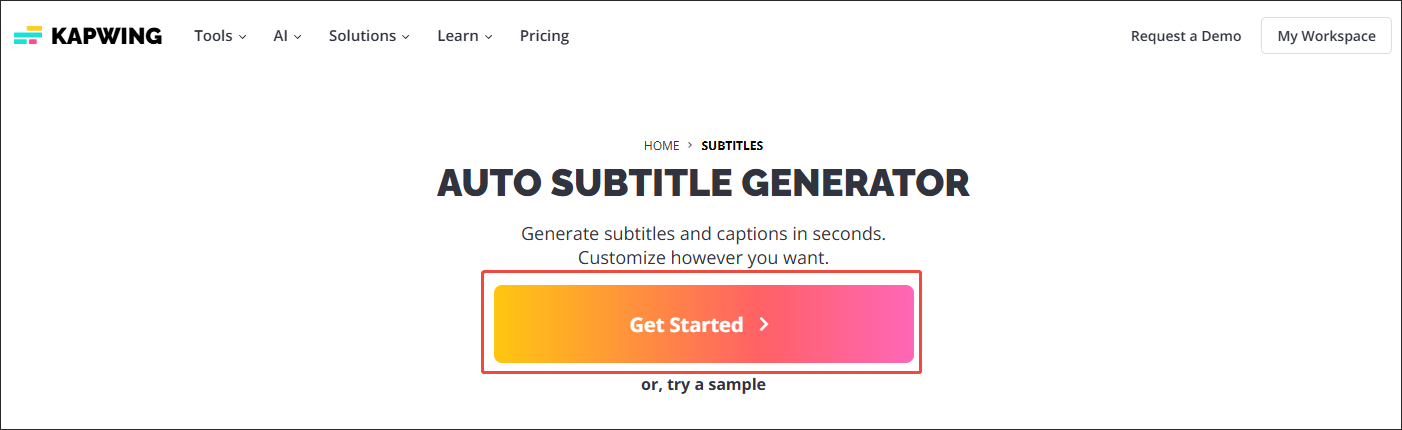Expand the chevron next to Learn
The image size is (1402, 430).
[489, 37]
